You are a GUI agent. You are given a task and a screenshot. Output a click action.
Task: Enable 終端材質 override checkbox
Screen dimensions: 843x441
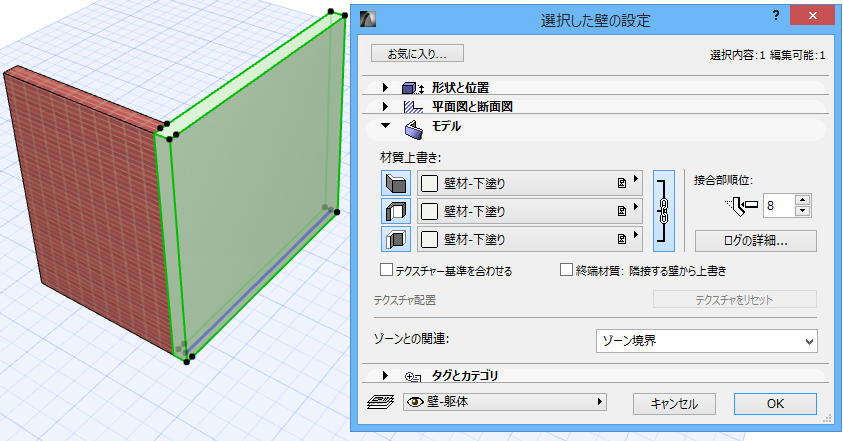point(566,270)
